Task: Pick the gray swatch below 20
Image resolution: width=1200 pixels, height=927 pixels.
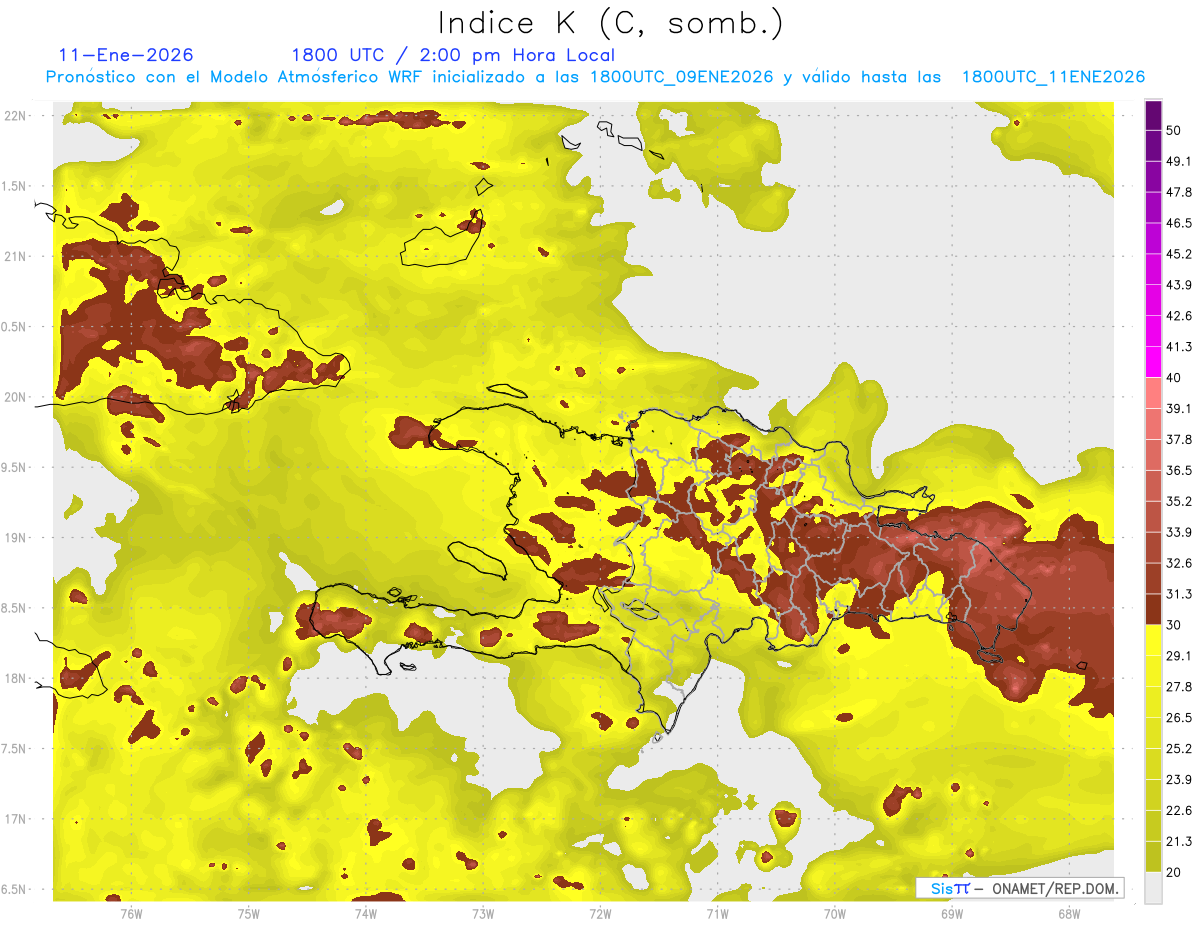Action: click(1153, 888)
